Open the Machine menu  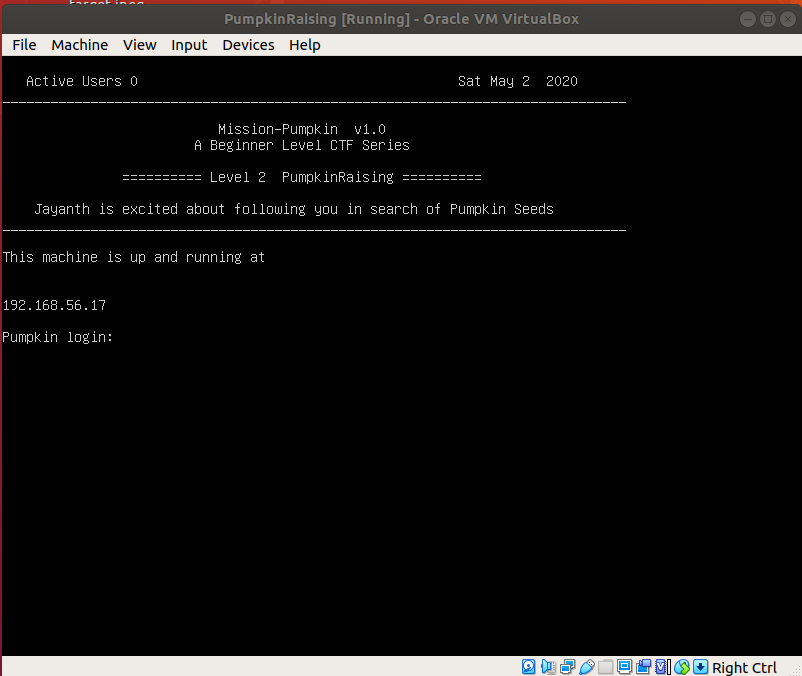[80, 45]
